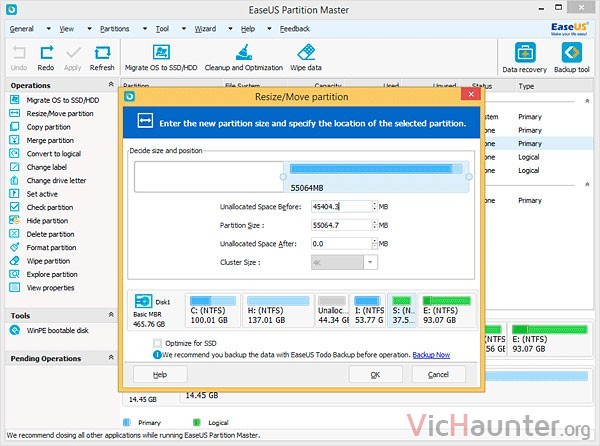The width and height of the screenshot is (600, 446).
Task: Open the View menu
Action: (67, 29)
